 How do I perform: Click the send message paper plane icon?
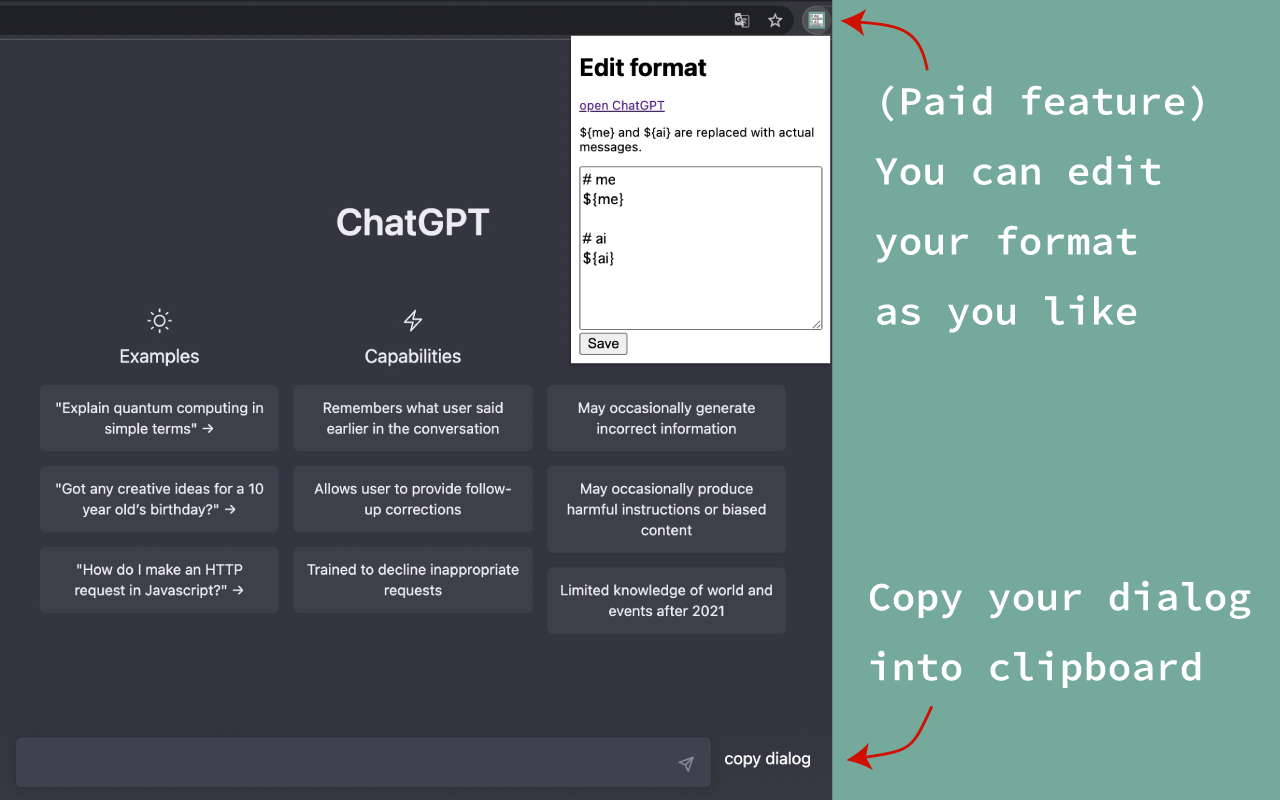tap(686, 764)
